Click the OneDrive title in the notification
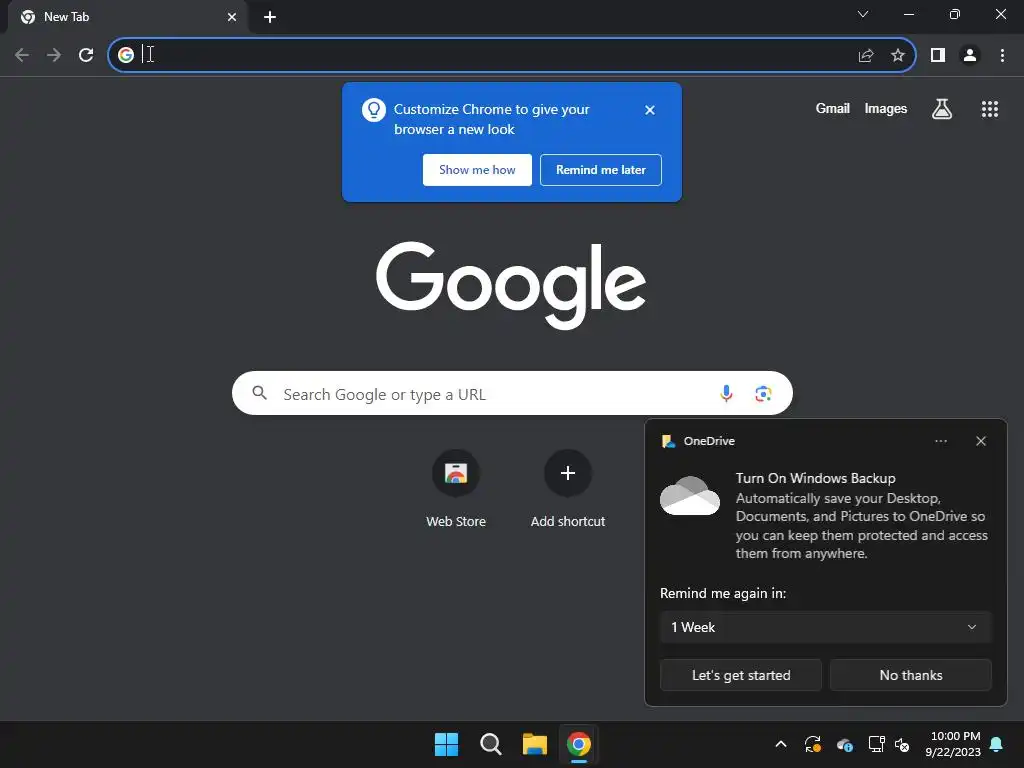The height and width of the screenshot is (768, 1024). (x=709, y=441)
